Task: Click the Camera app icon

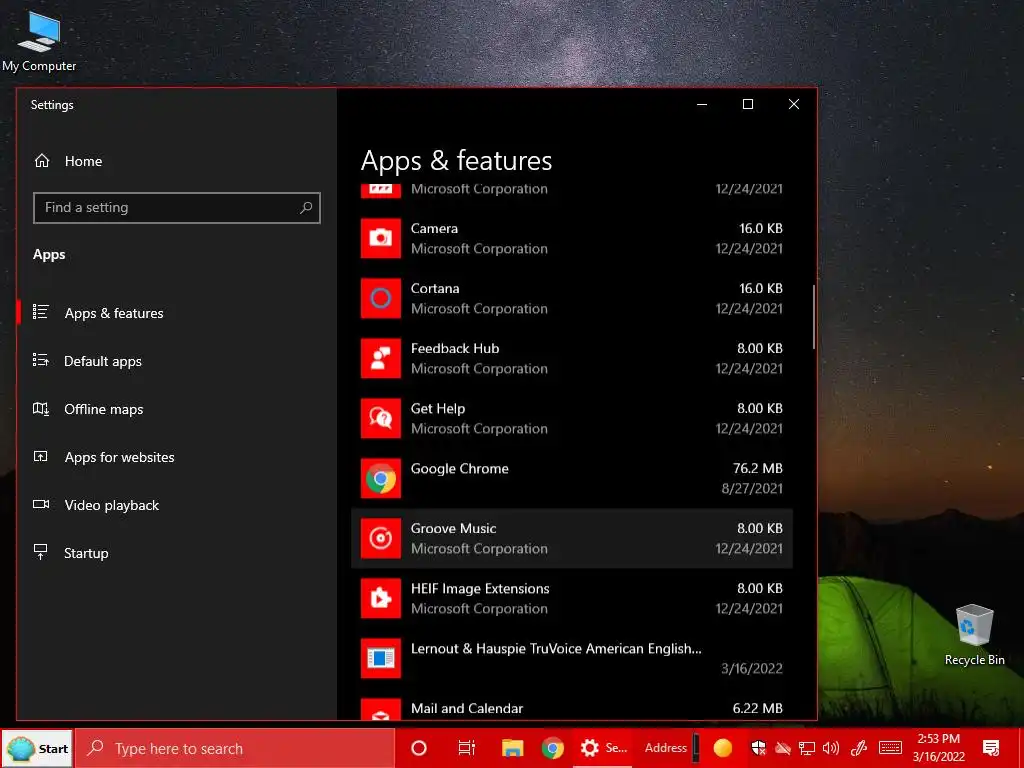Action: click(x=381, y=238)
